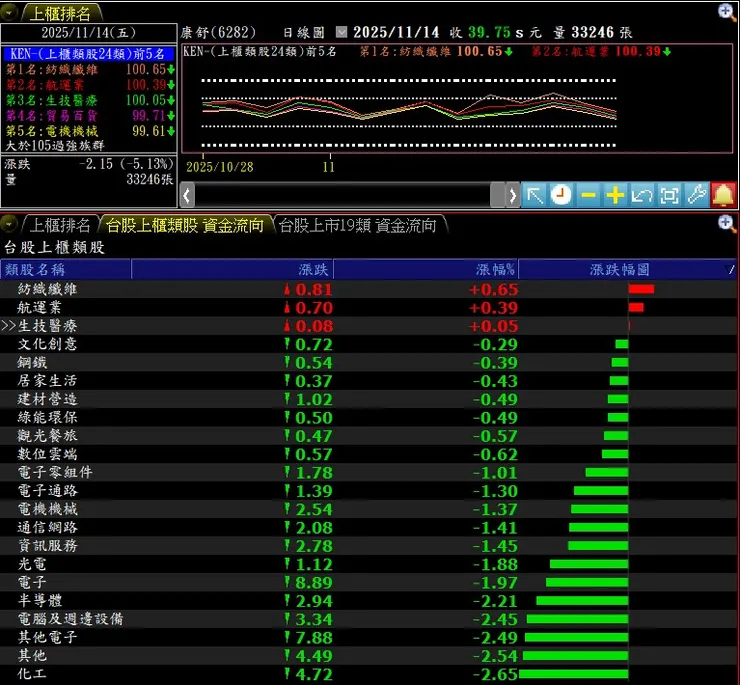
Task: Toggle the checkbox beside 日線圖 date
Action: (341, 32)
